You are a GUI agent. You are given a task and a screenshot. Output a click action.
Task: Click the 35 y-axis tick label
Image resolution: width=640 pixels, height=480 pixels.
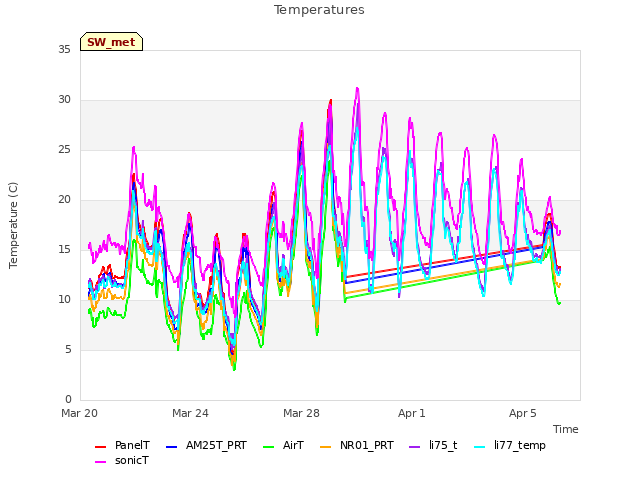(64, 49)
